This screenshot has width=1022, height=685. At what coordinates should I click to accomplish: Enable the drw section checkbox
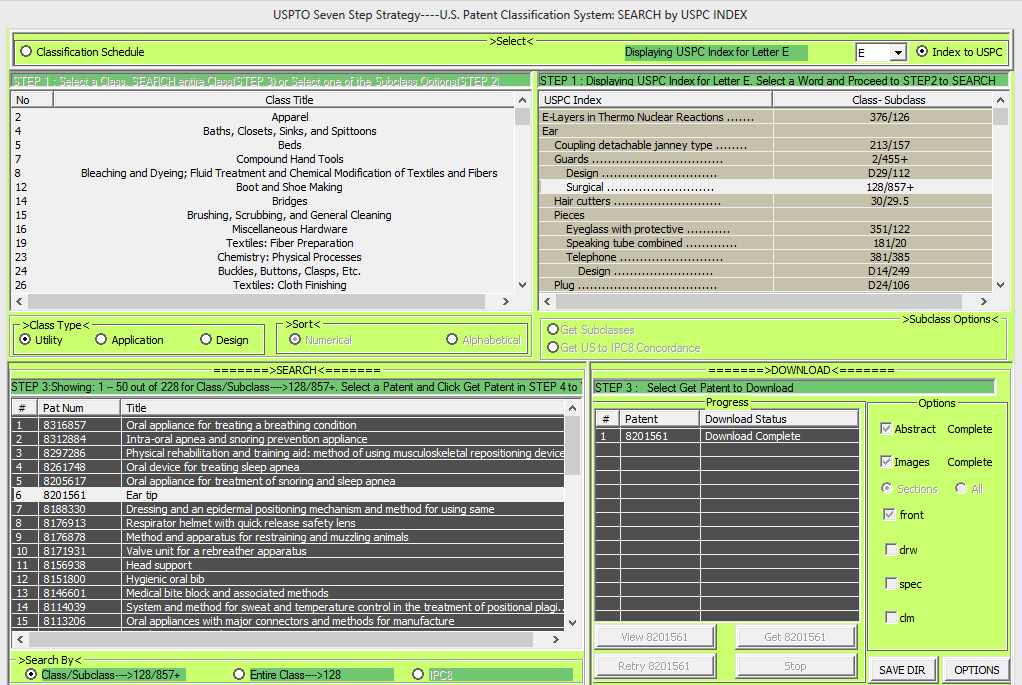891,549
